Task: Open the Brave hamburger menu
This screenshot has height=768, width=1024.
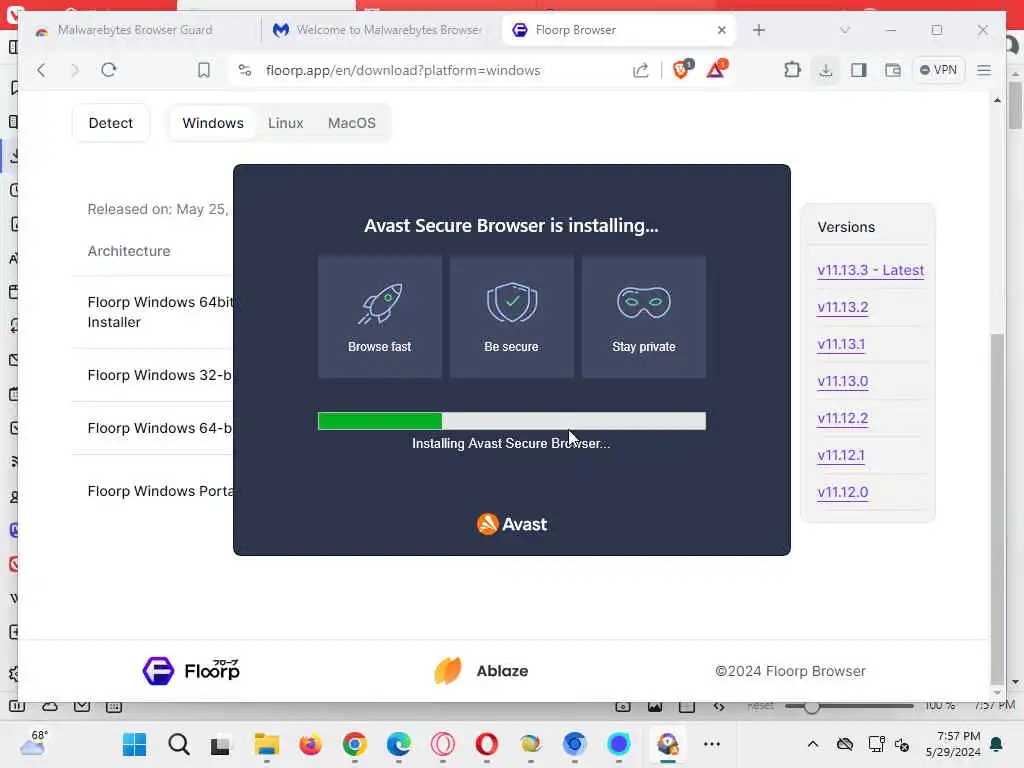Action: click(x=984, y=70)
